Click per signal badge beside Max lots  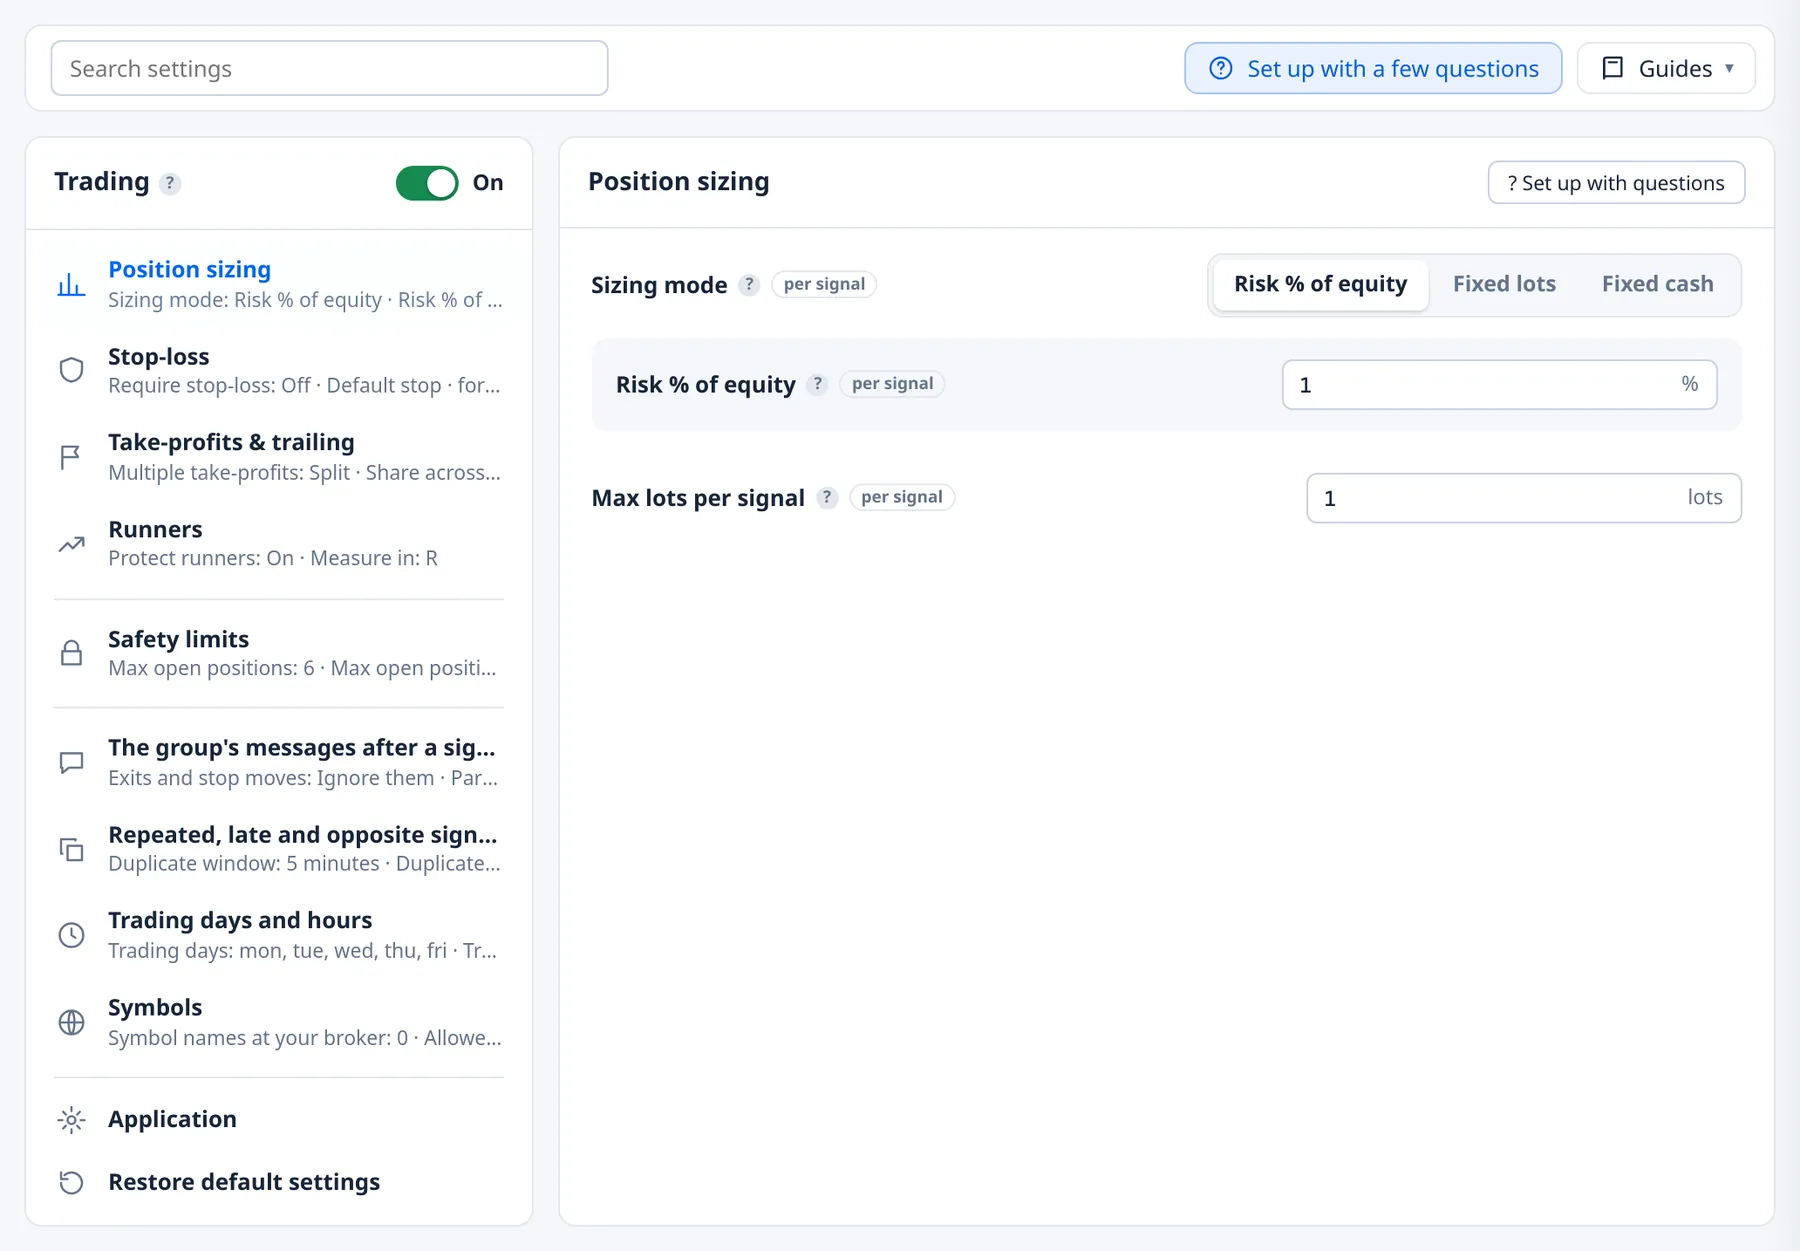point(901,497)
